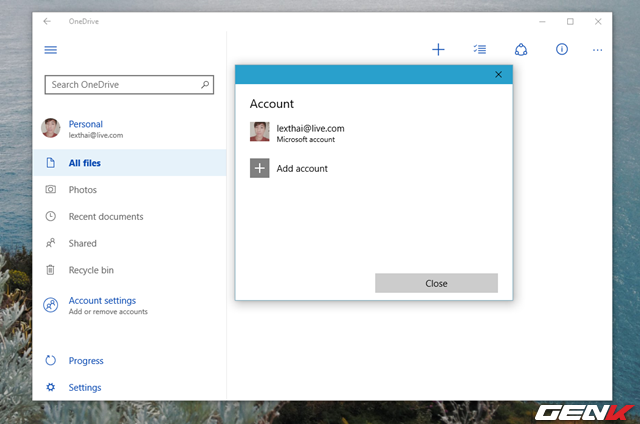Click the Add account plus tile
The width and height of the screenshot is (640, 424).
pyautogui.click(x=260, y=168)
